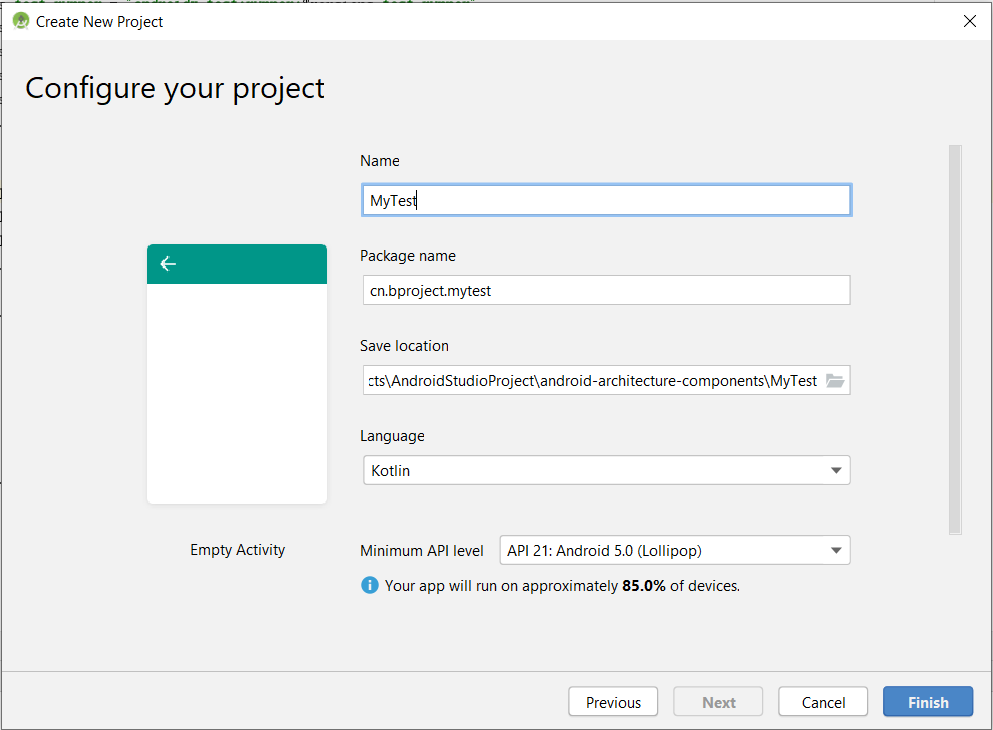Close the Create New Project window
The height and width of the screenshot is (730, 993).
969,20
